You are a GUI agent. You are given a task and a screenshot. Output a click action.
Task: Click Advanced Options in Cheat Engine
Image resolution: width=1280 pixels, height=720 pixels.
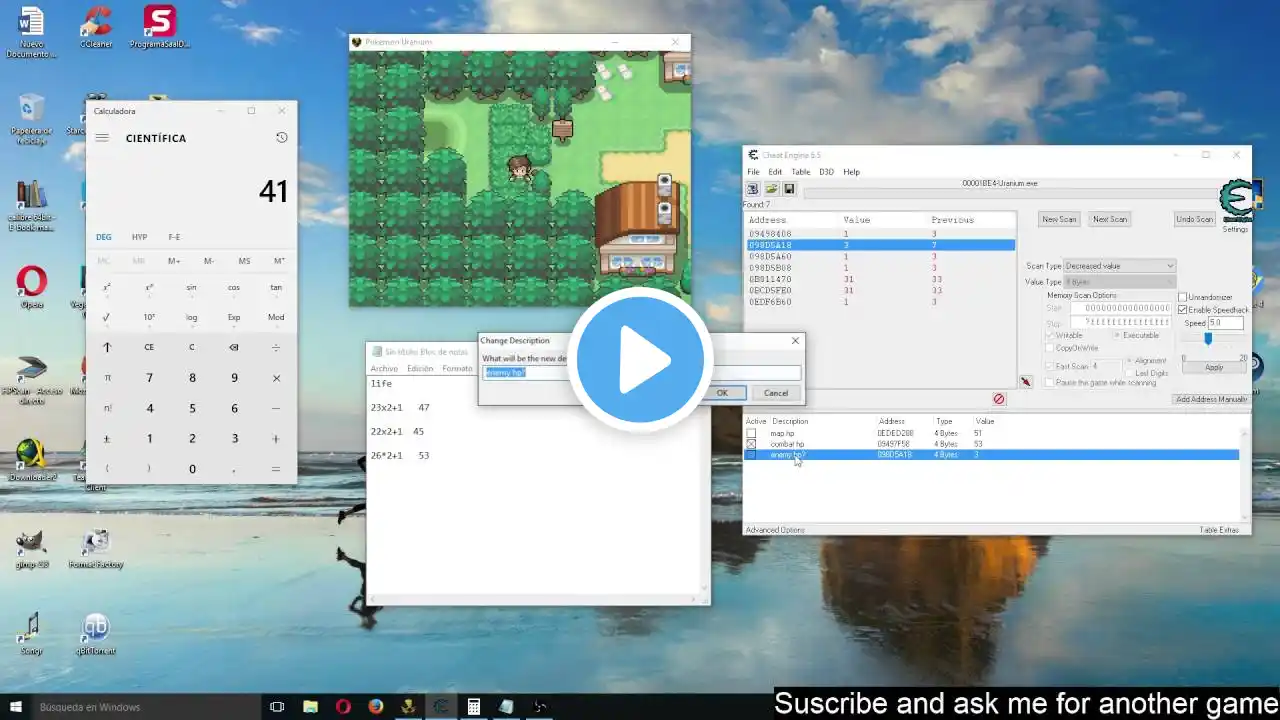[x=775, y=529]
